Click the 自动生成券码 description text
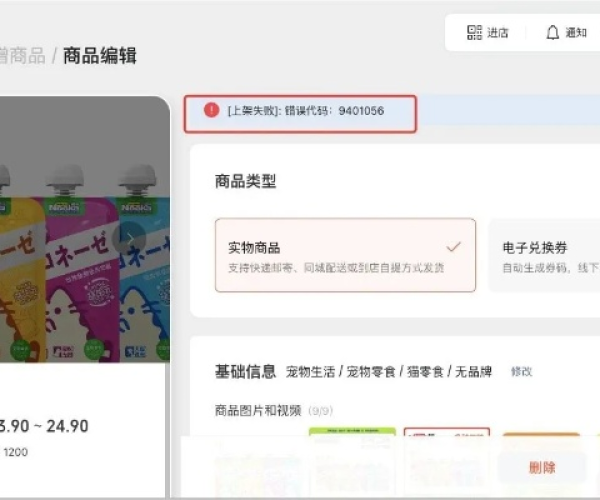This screenshot has height=500, width=600. 551,268
